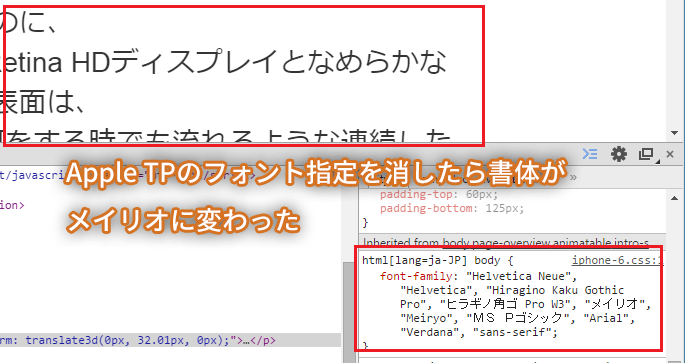This screenshot has width=685, height=363.
Task: Select the translate3d paragraph row in Elements
Action: [x=170, y=340]
